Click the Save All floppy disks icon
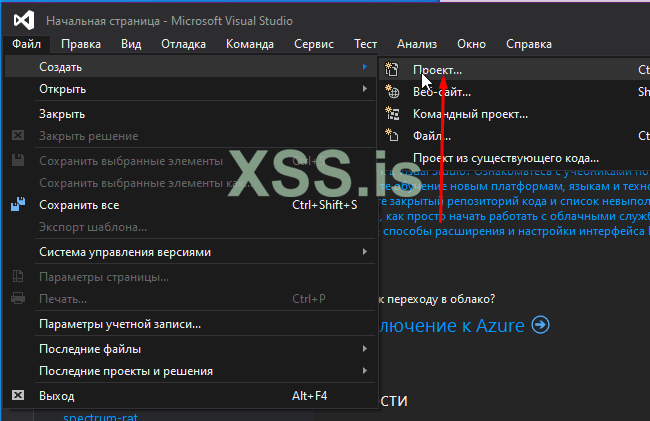The height and width of the screenshot is (421, 650). [18, 204]
